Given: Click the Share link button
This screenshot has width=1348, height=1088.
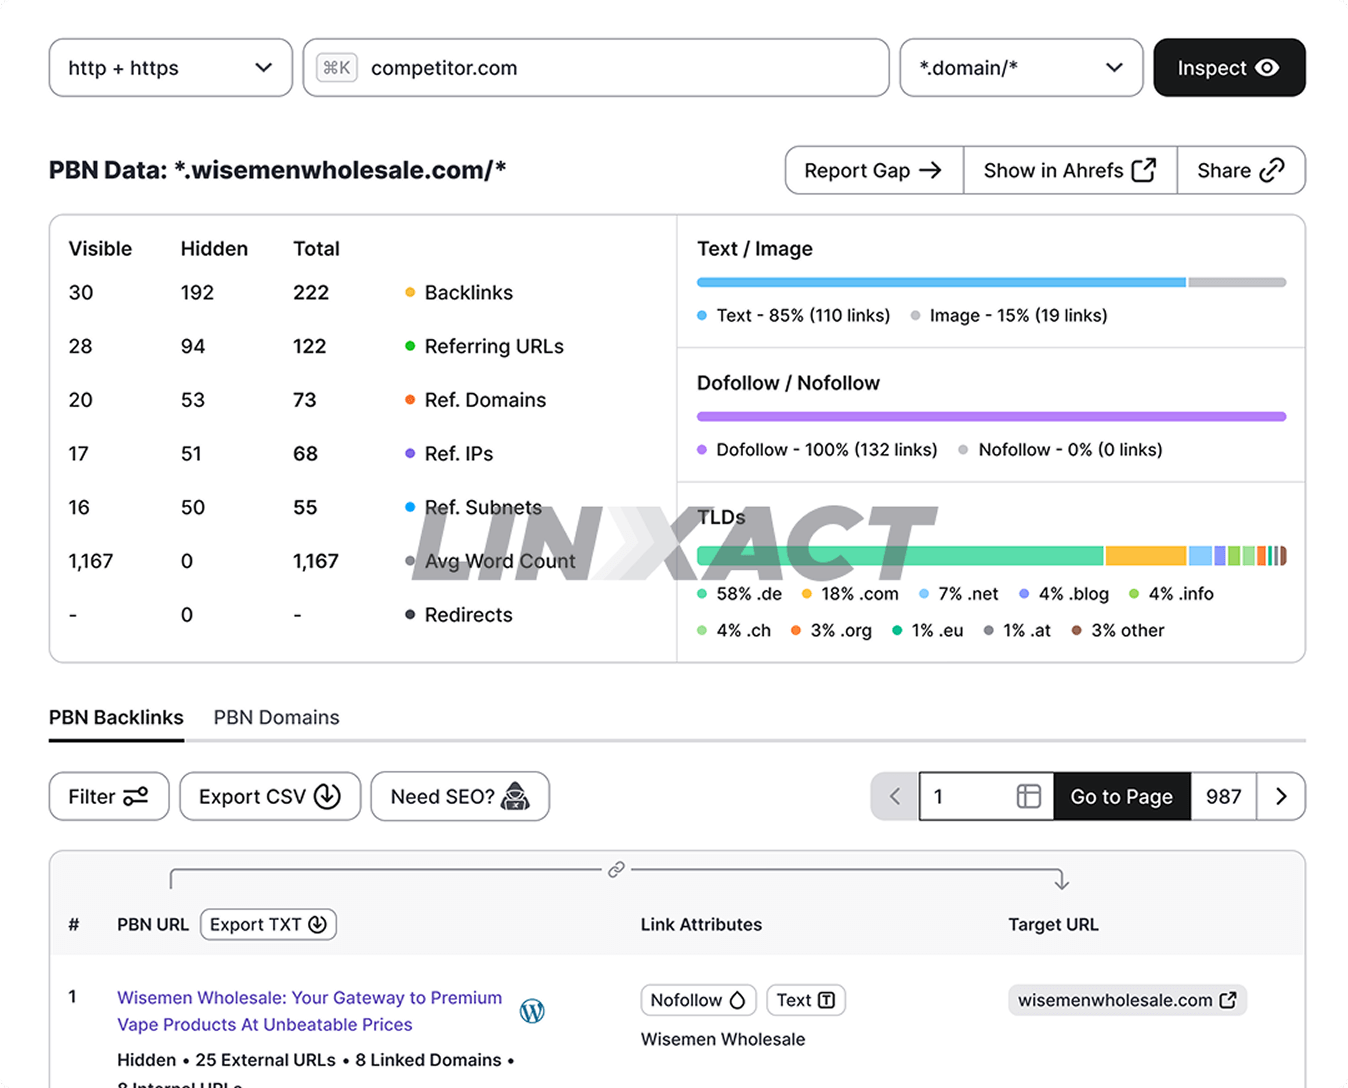Looking at the screenshot, I should (x=1240, y=170).
